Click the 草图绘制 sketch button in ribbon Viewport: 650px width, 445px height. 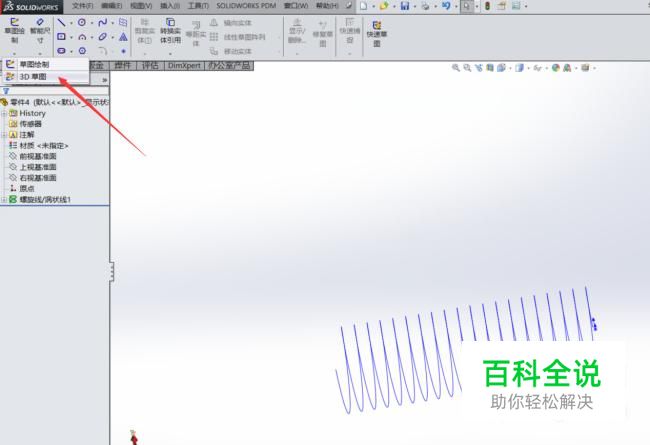point(15,31)
